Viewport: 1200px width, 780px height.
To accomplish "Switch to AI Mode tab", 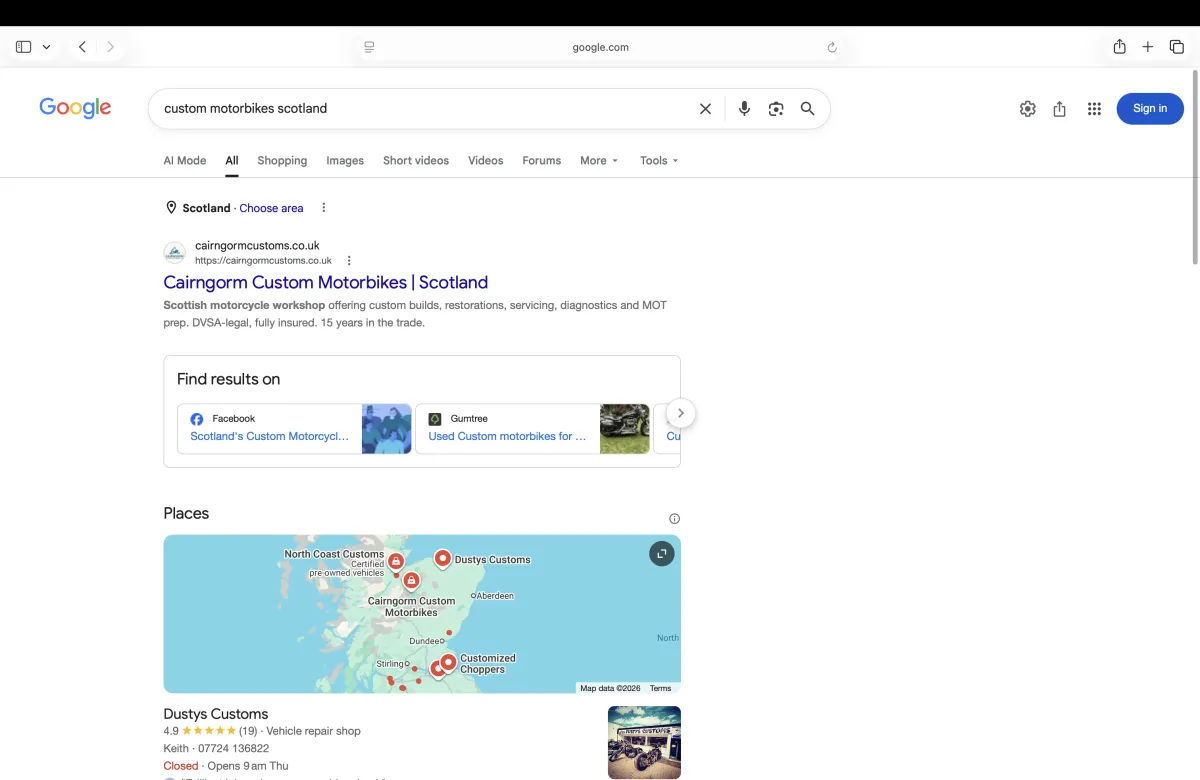I will (x=185, y=160).
